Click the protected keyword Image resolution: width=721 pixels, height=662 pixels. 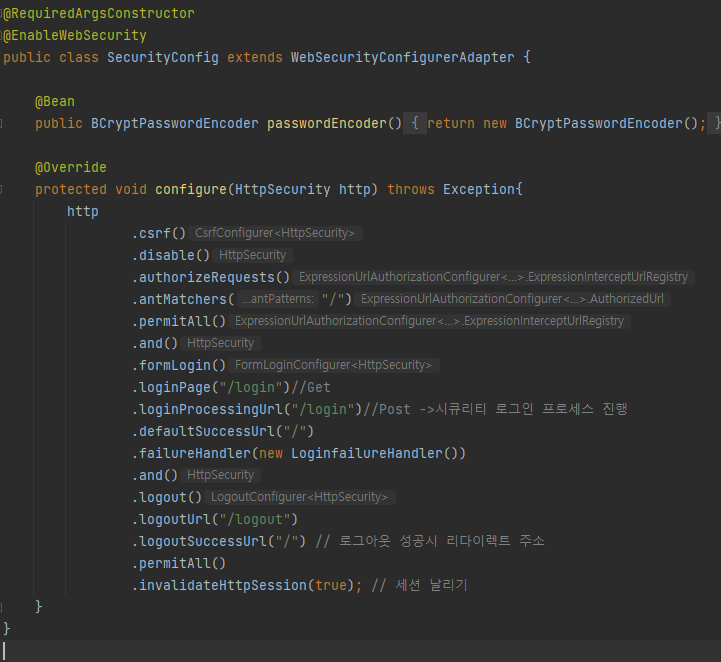(x=71, y=189)
